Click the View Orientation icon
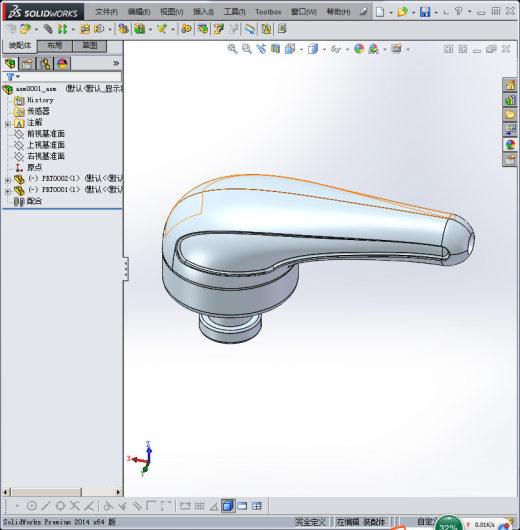The image size is (520, 530). [290, 49]
